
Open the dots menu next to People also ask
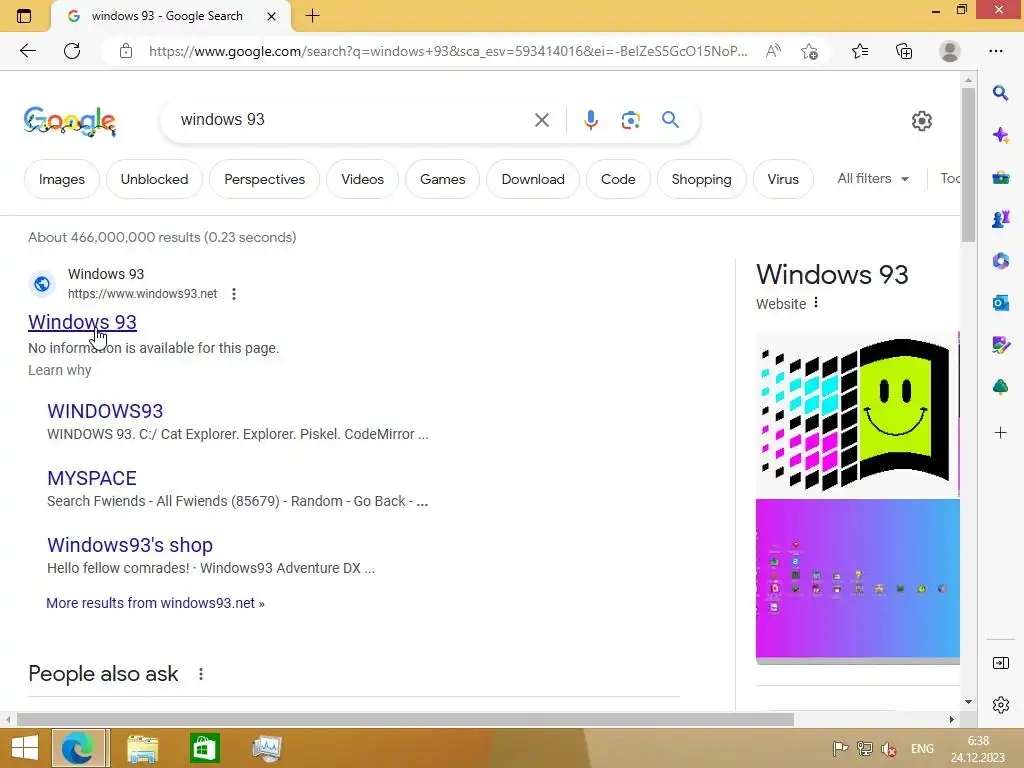pyautogui.click(x=201, y=674)
